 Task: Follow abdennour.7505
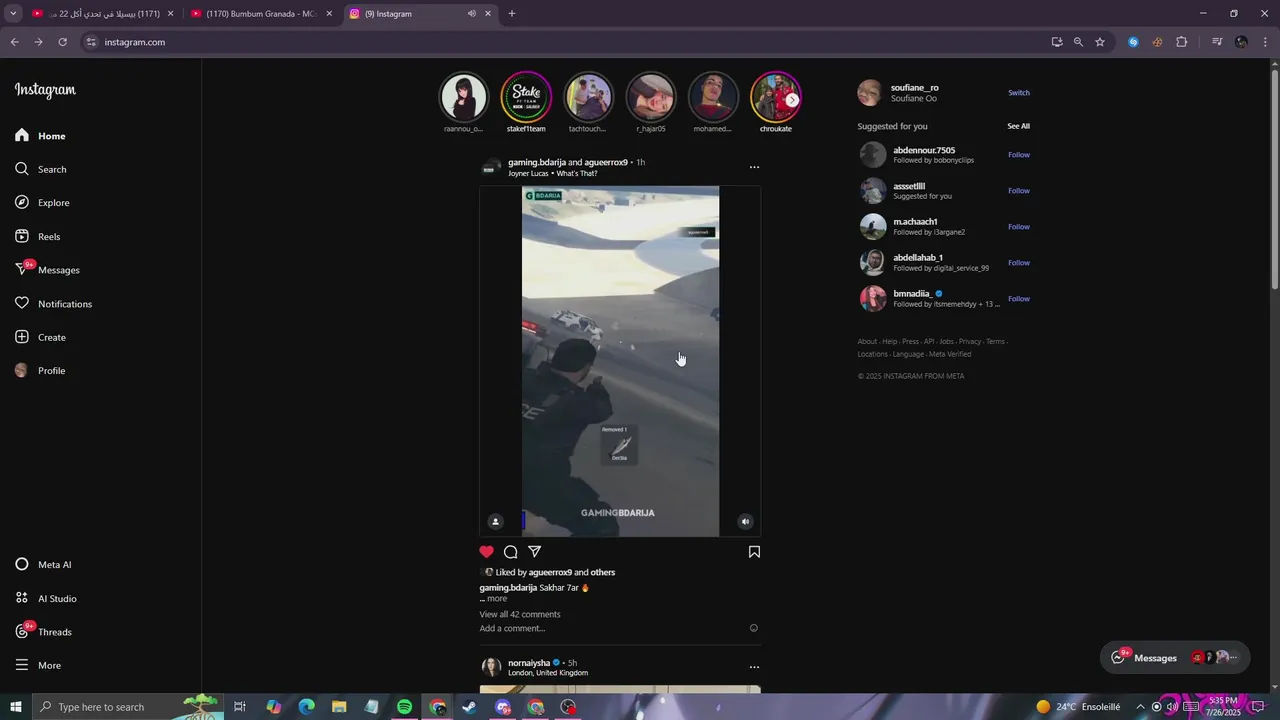coord(1019,155)
